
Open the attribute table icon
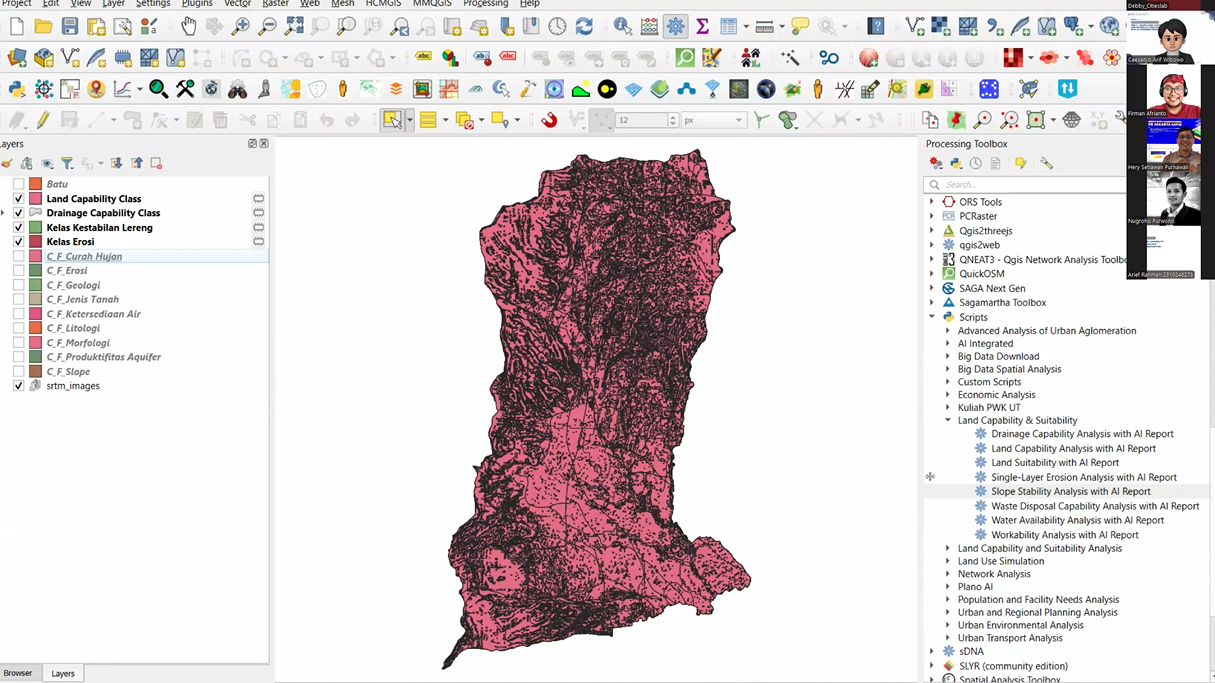click(729, 27)
